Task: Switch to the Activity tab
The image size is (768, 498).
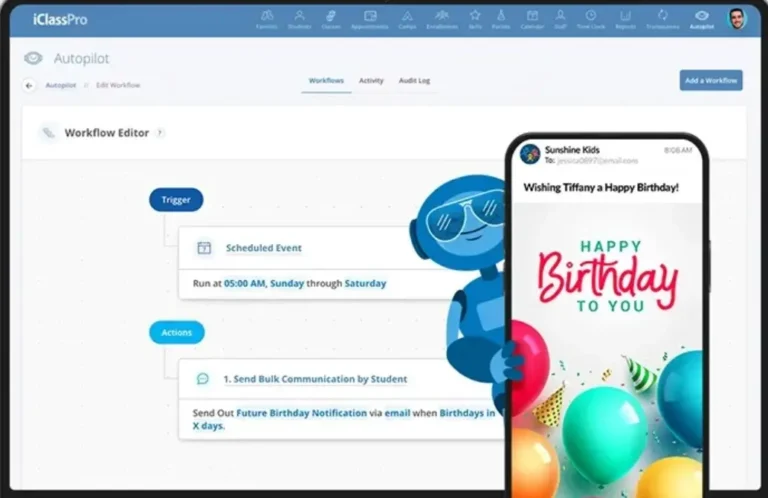Action: [x=371, y=80]
